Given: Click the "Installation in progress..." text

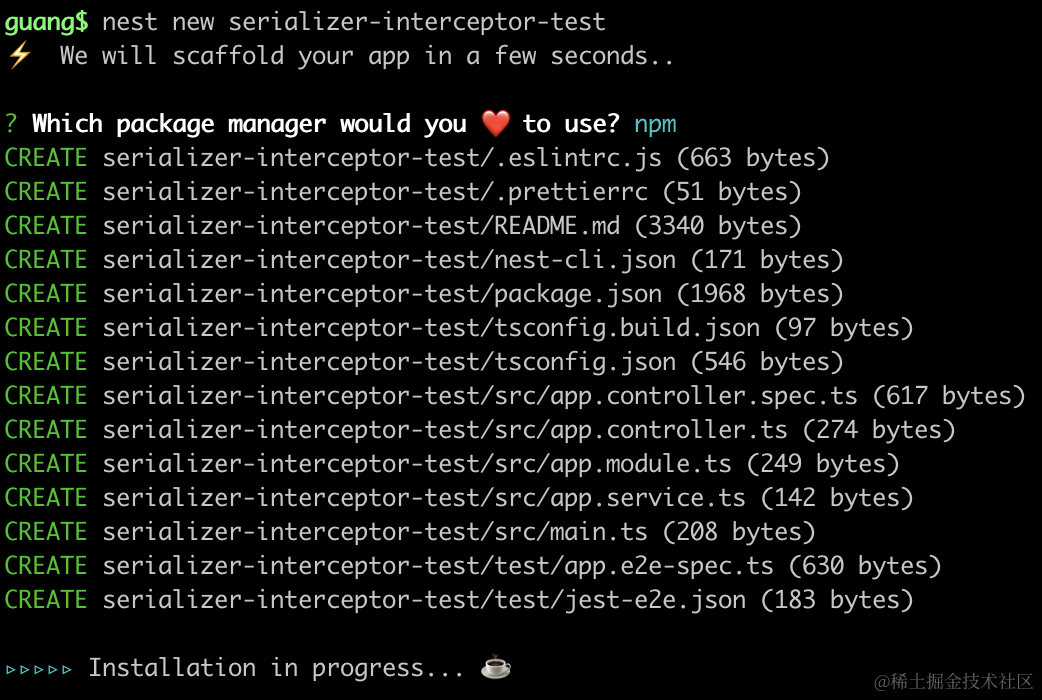Looking at the screenshot, I should click(x=276, y=668).
